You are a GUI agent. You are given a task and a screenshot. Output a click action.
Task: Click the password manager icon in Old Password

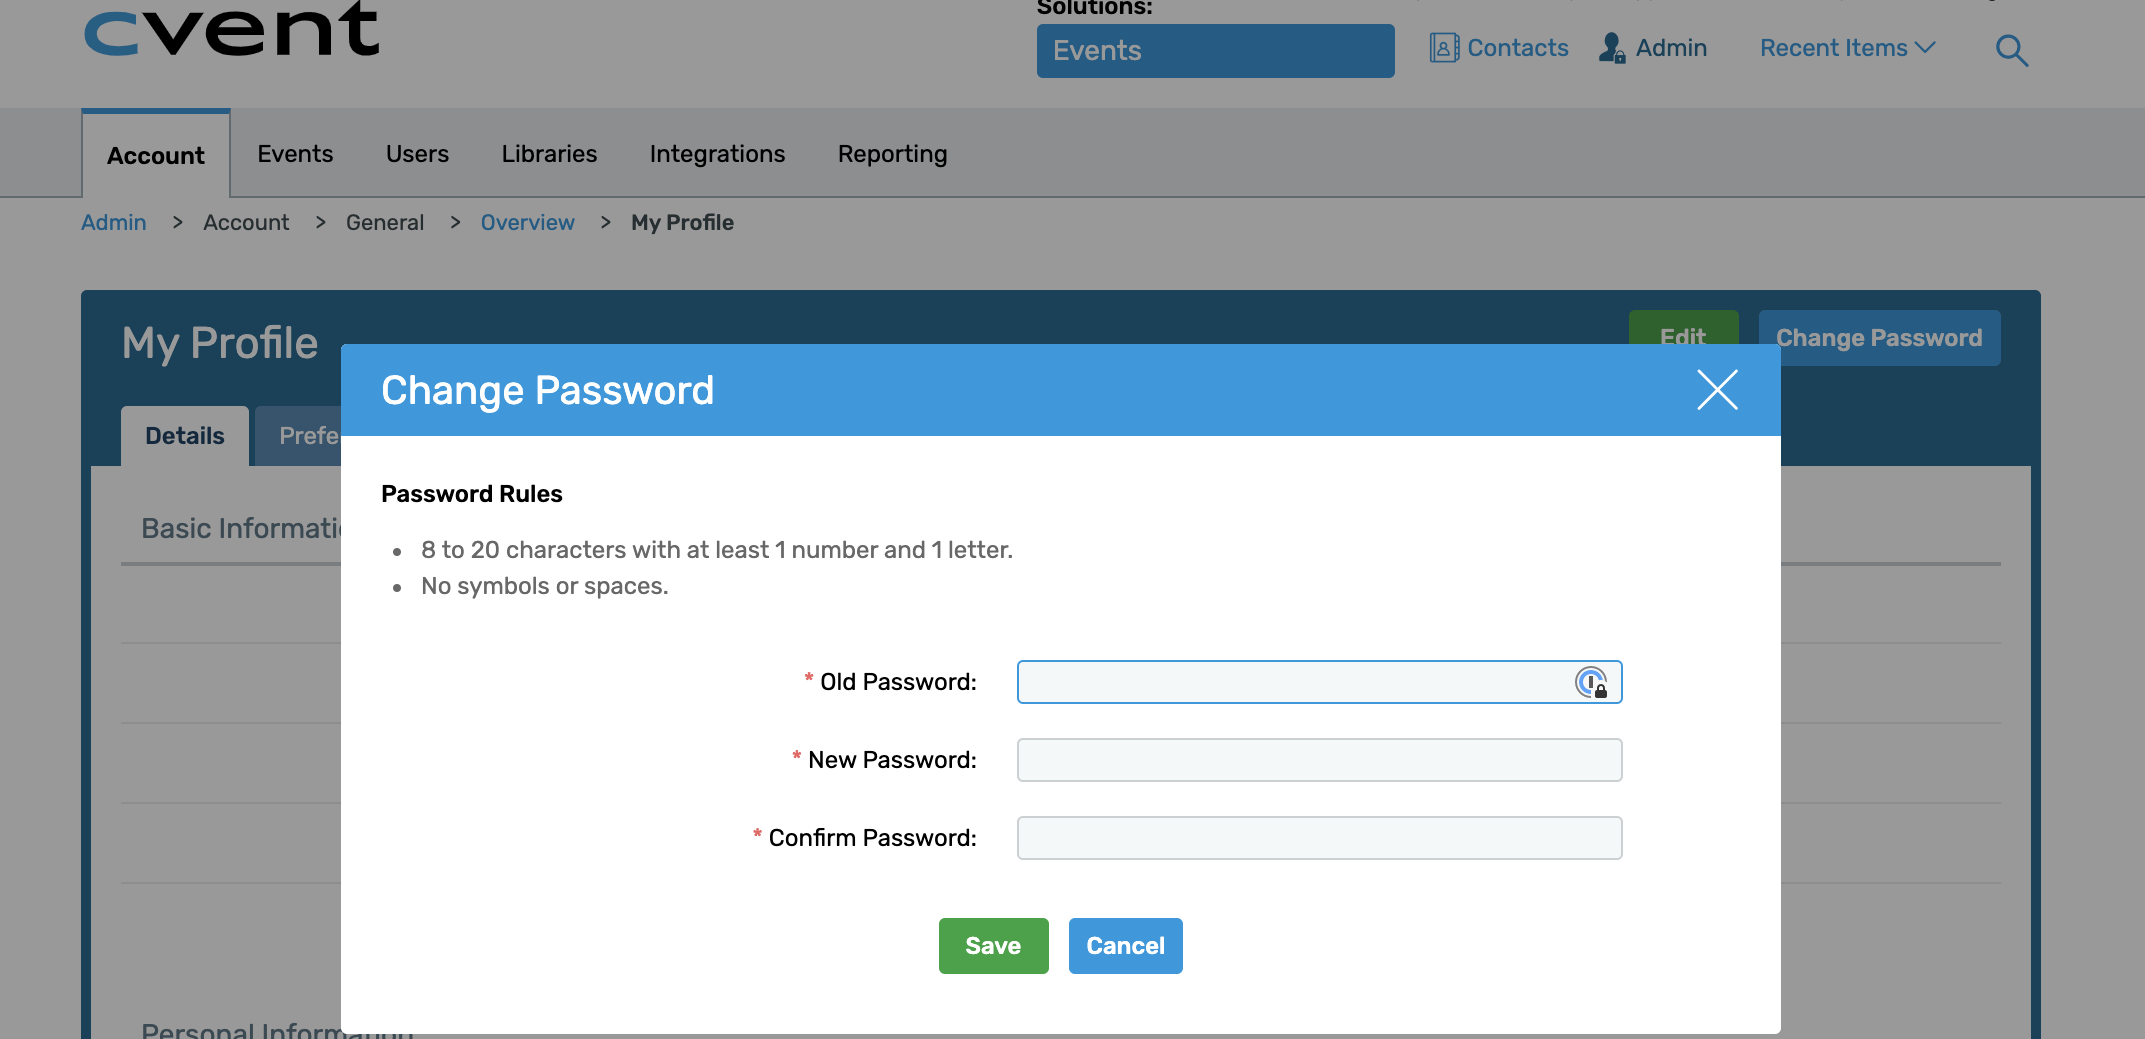pos(1590,683)
